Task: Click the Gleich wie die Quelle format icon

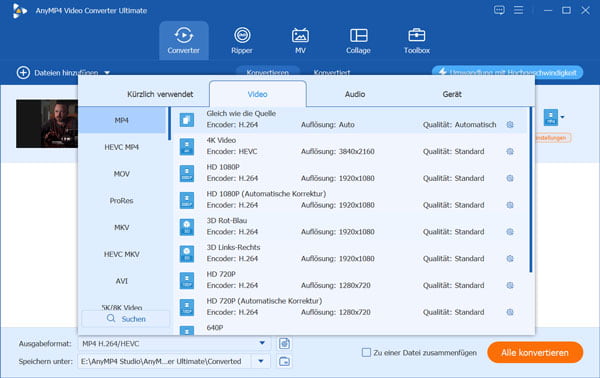Action: [187, 120]
